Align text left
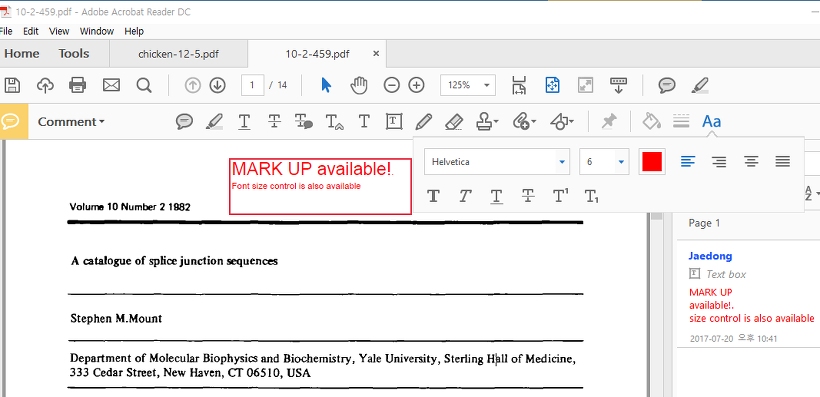The width and height of the screenshot is (820, 397). (688, 162)
